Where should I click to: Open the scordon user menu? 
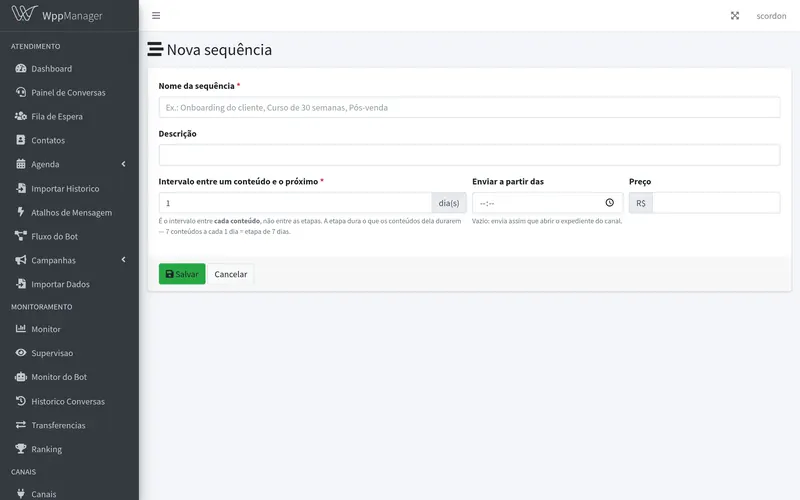(x=771, y=16)
